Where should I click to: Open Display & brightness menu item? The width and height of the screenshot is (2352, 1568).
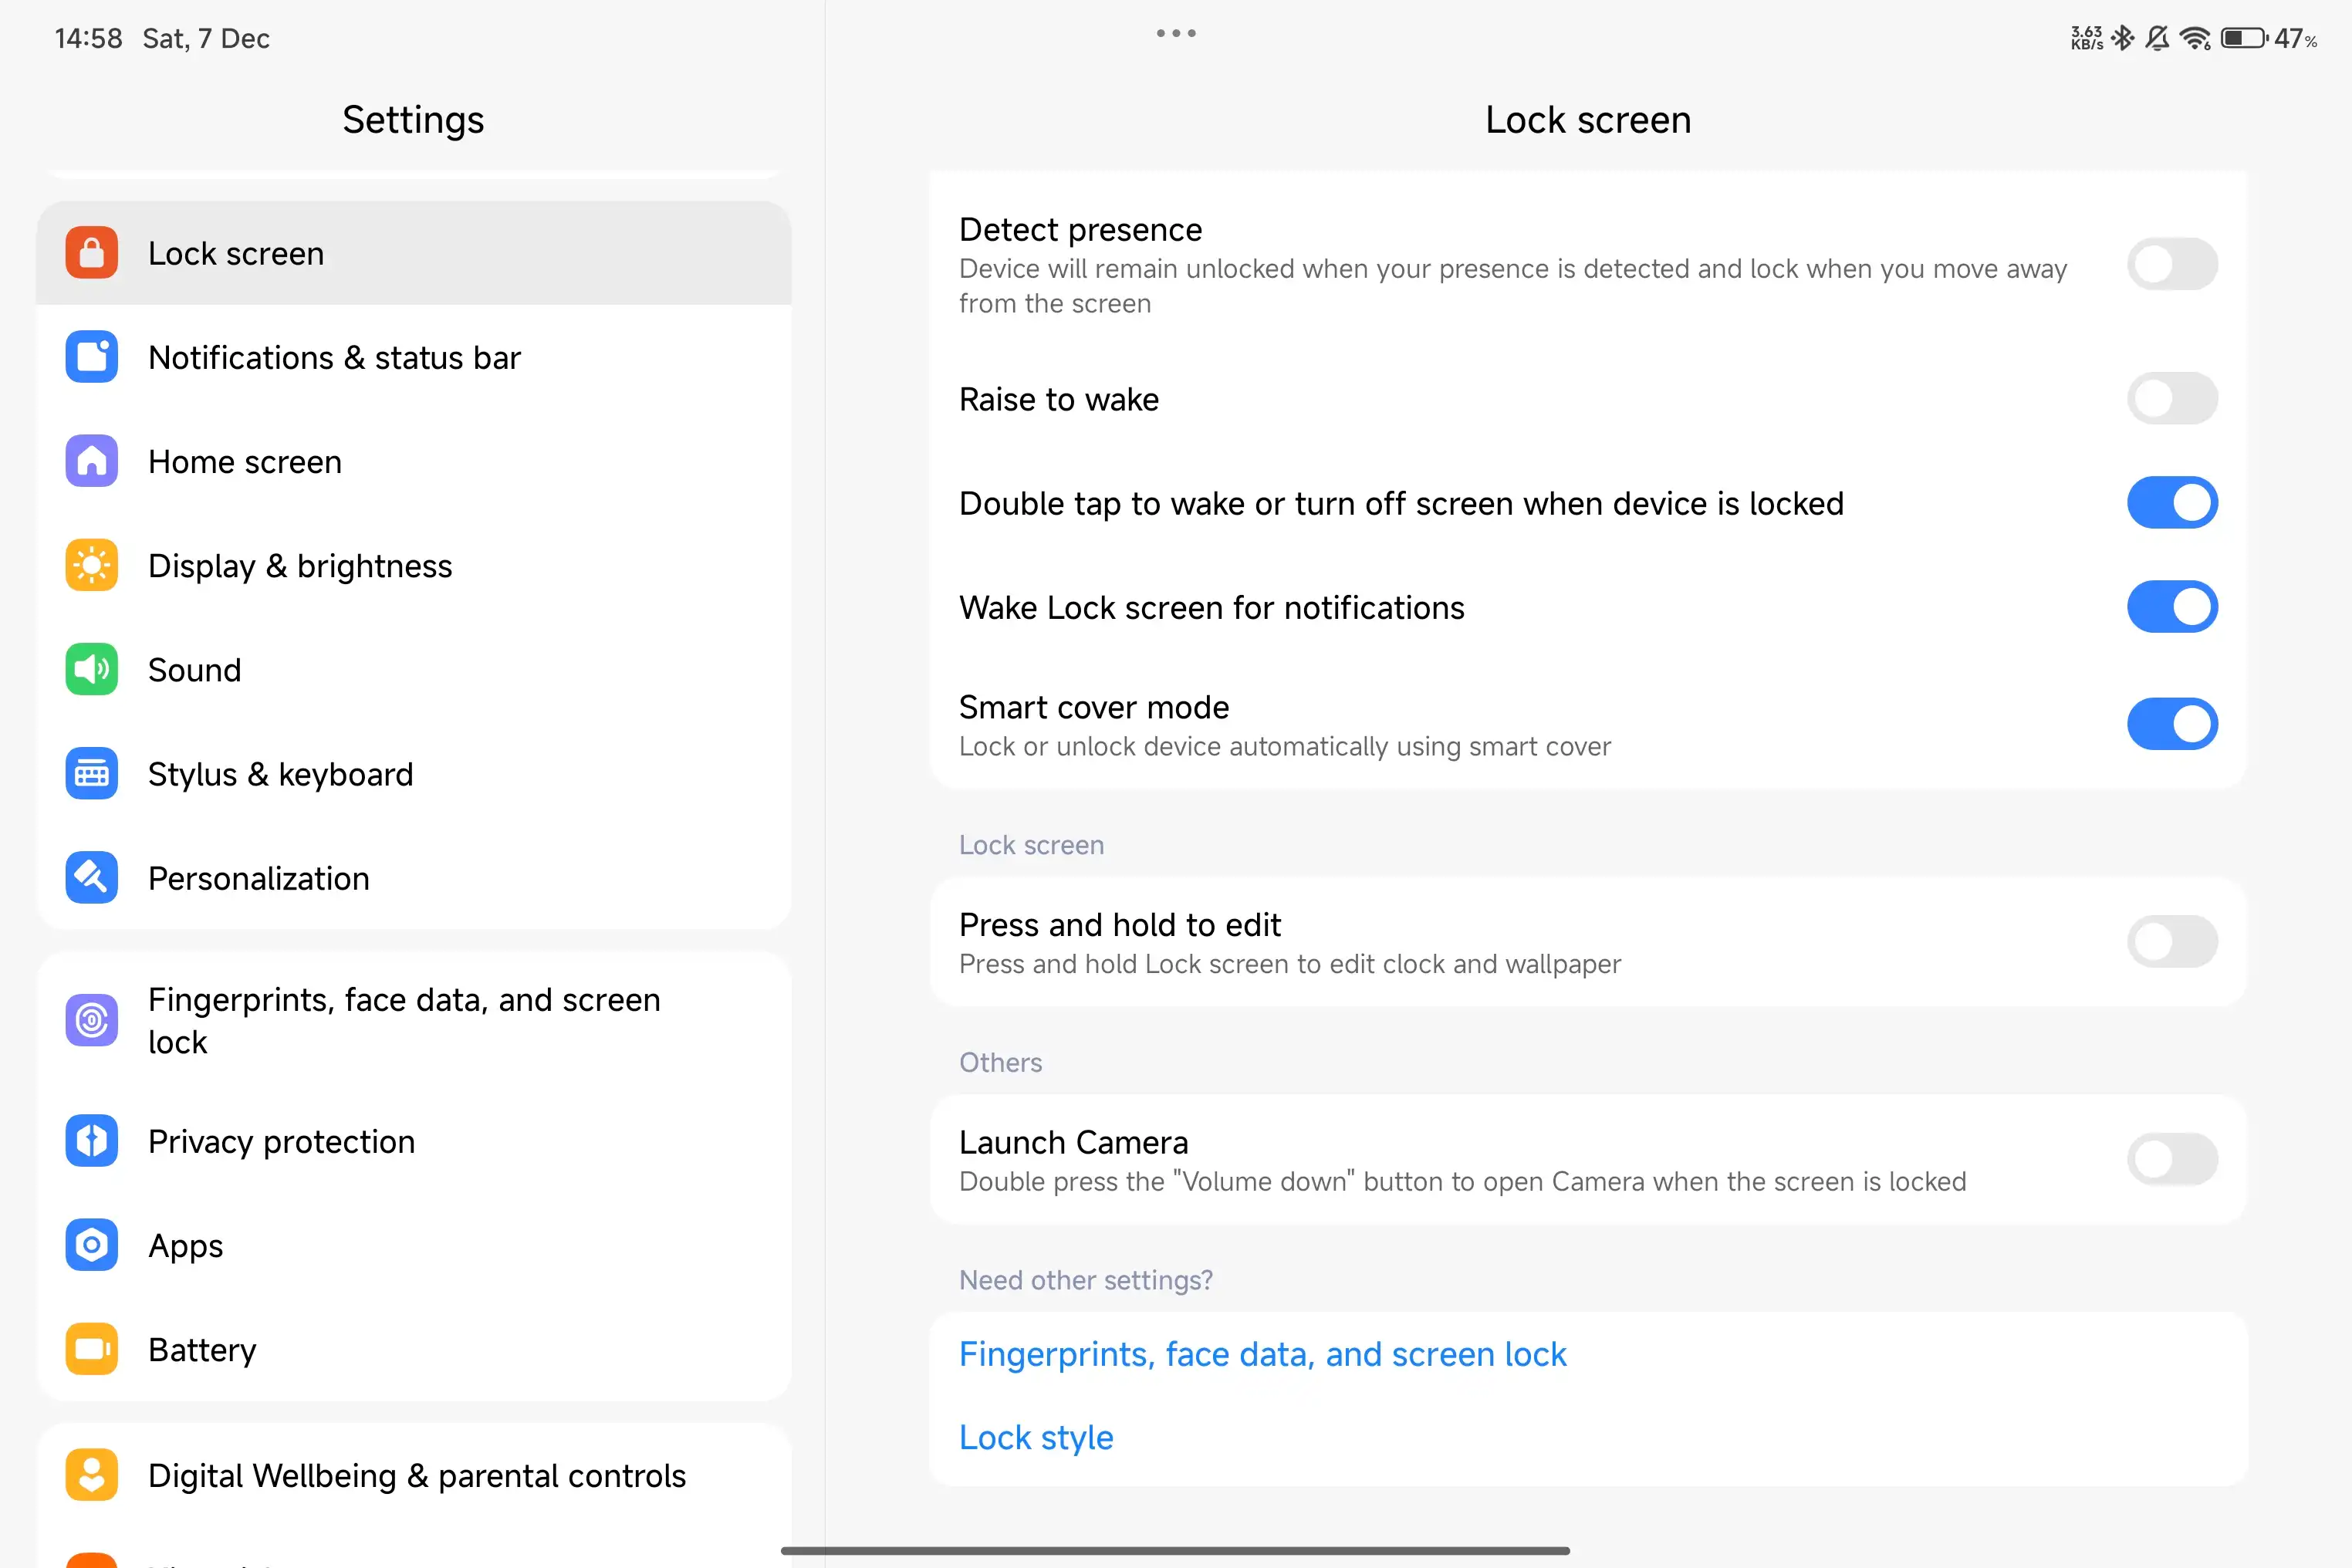coord(414,565)
